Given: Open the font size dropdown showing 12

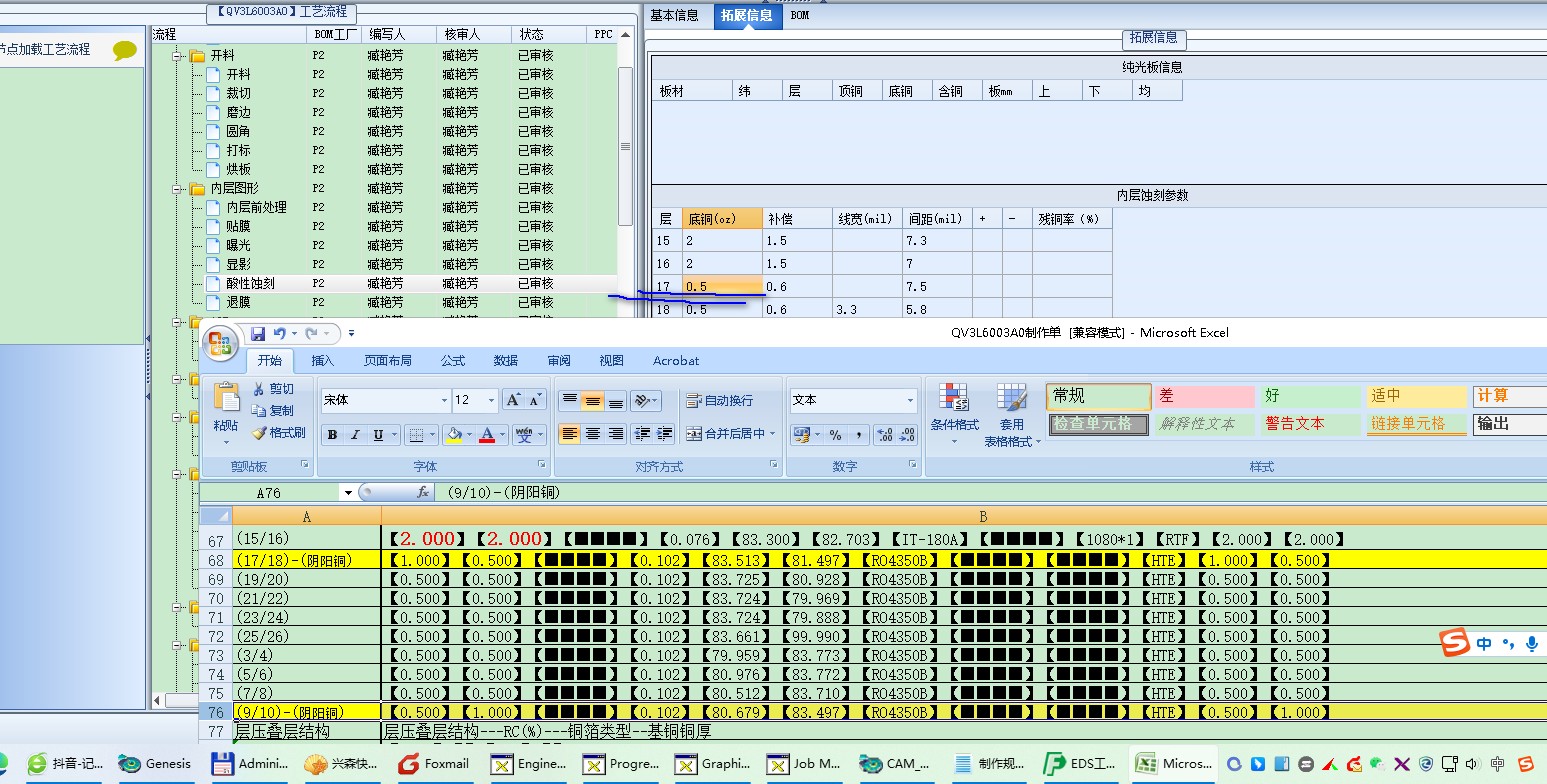Looking at the screenshot, I should [490, 400].
